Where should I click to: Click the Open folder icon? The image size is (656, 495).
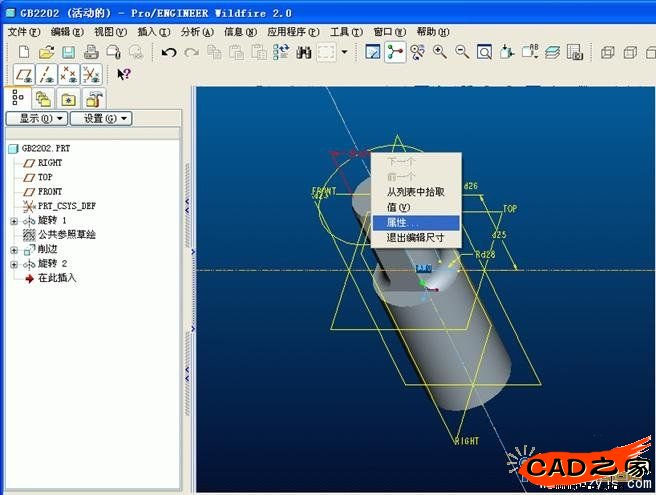click(x=46, y=52)
